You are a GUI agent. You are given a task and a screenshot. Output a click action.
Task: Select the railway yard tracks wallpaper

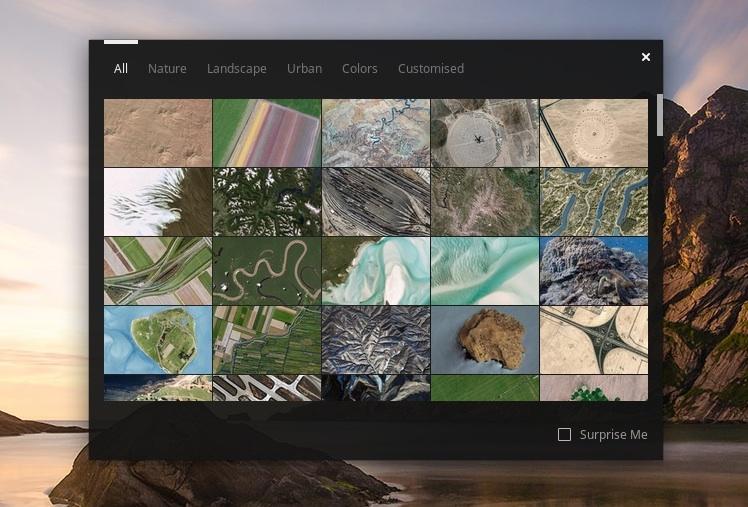click(376, 202)
